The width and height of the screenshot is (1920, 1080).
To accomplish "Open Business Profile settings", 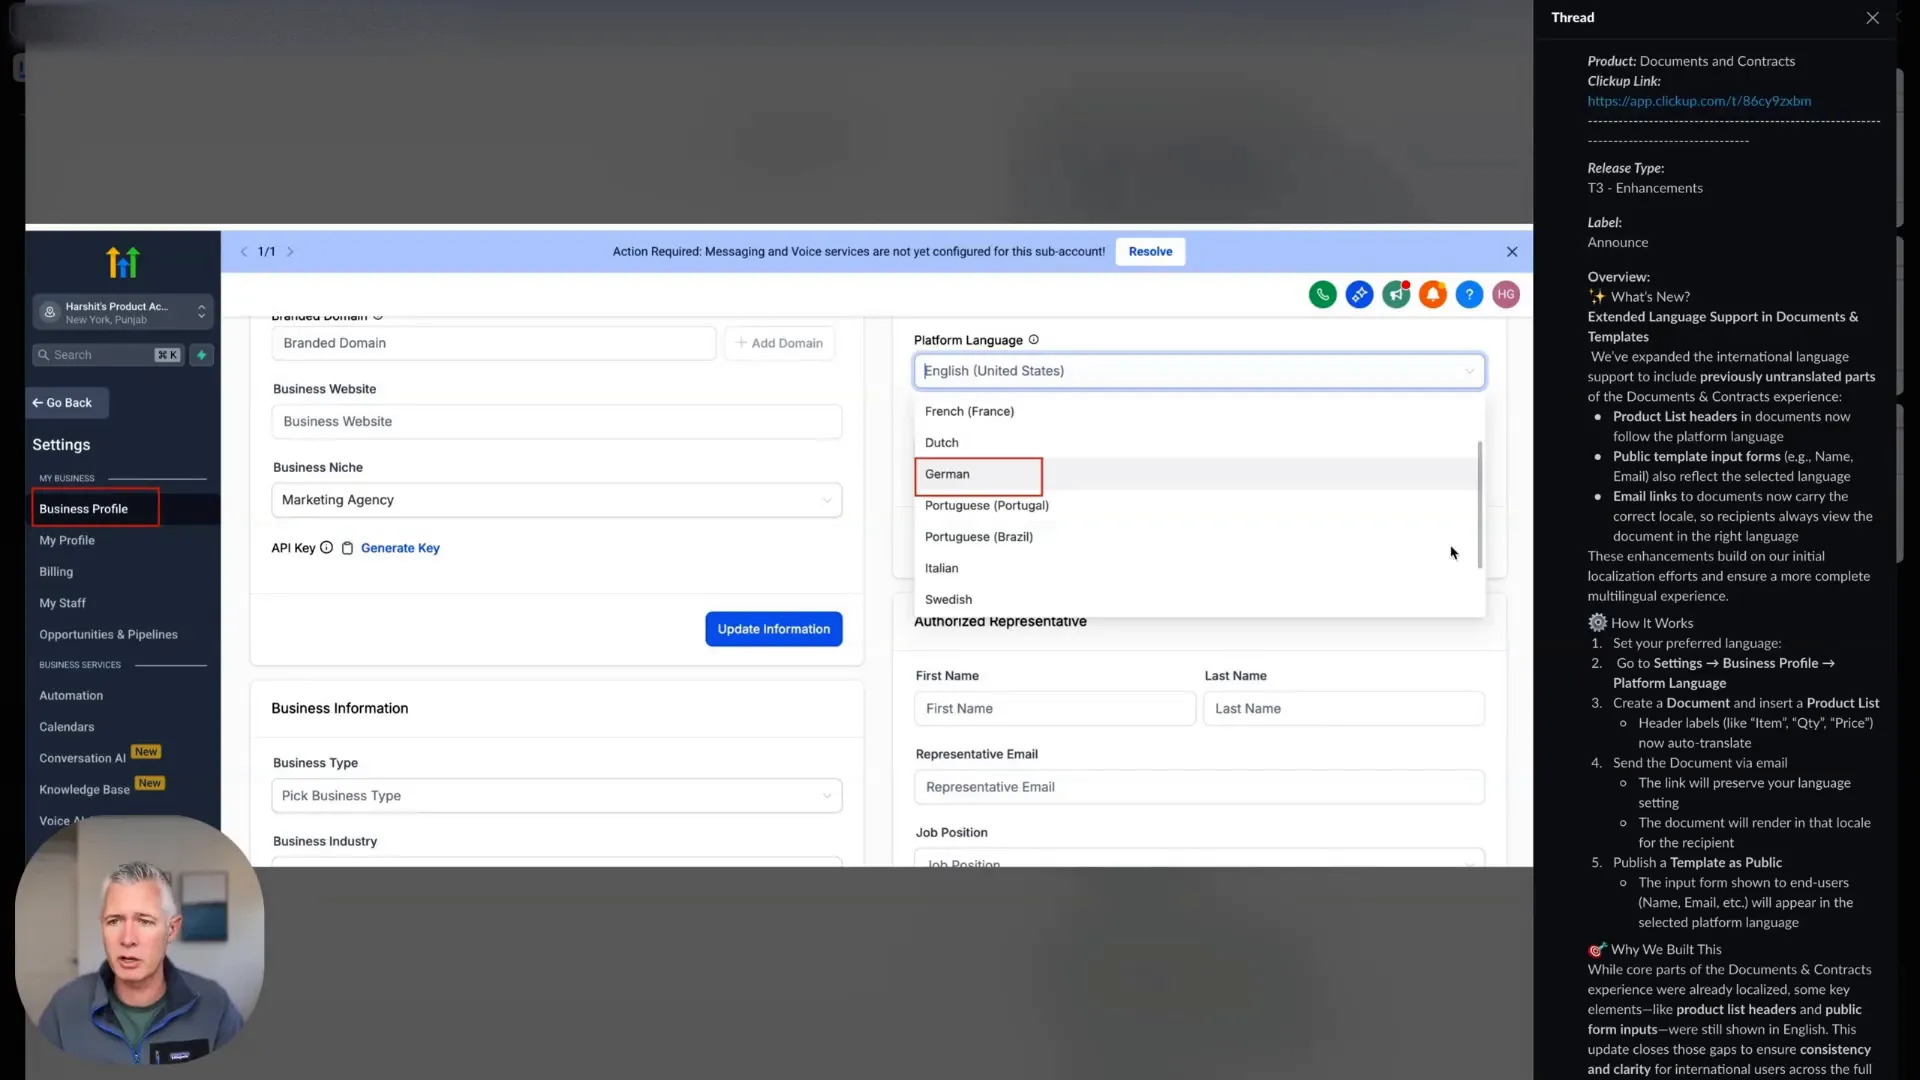I will (83, 508).
